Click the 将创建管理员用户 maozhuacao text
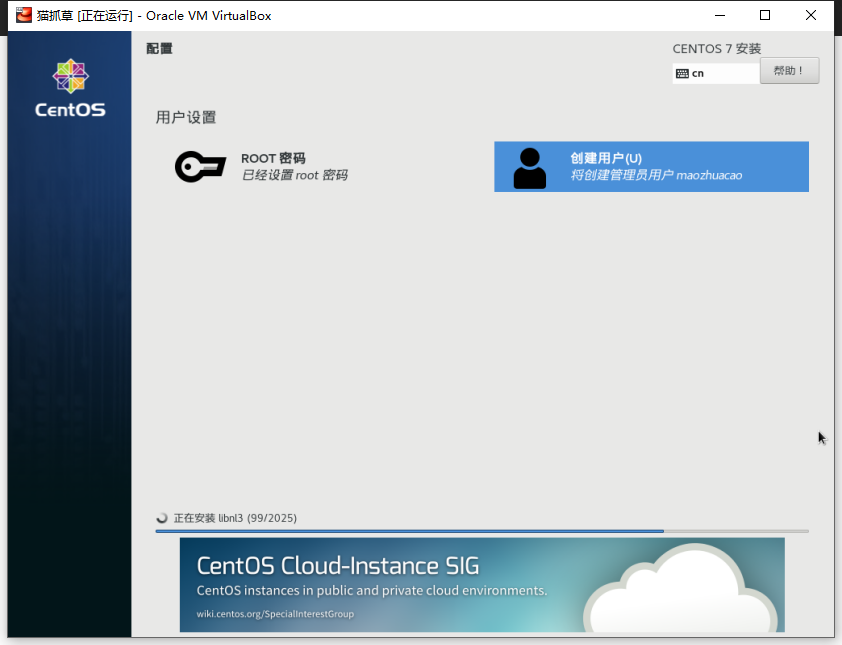The height and width of the screenshot is (645, 842). point(656,175)
